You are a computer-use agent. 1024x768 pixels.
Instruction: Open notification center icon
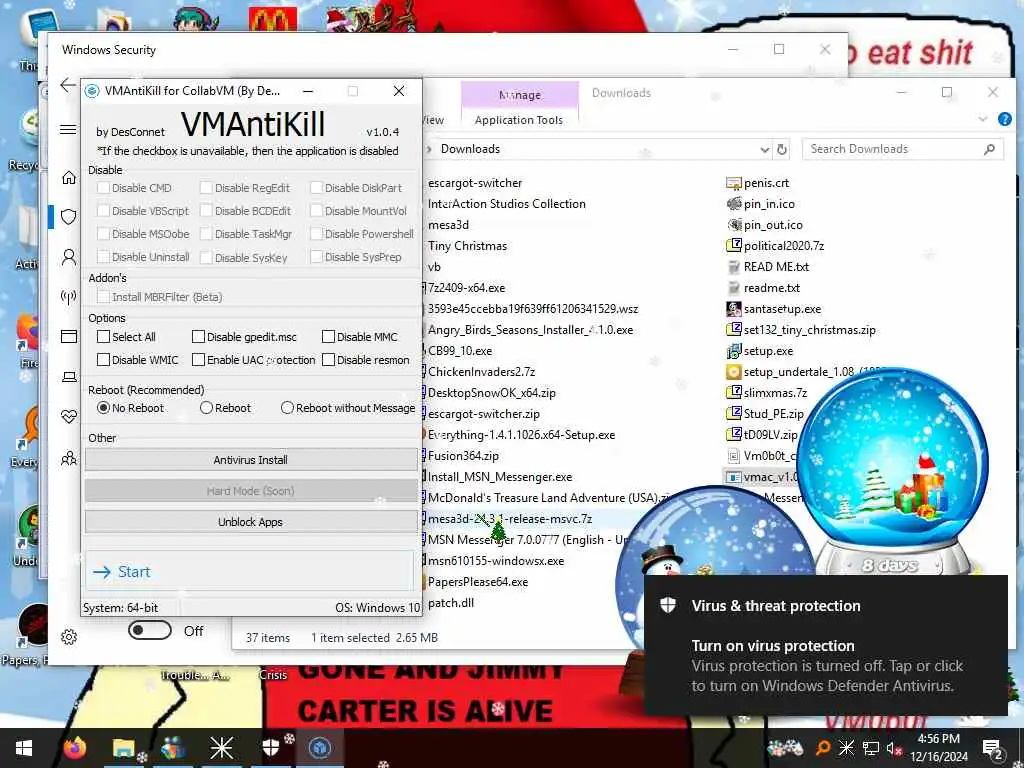992,748
